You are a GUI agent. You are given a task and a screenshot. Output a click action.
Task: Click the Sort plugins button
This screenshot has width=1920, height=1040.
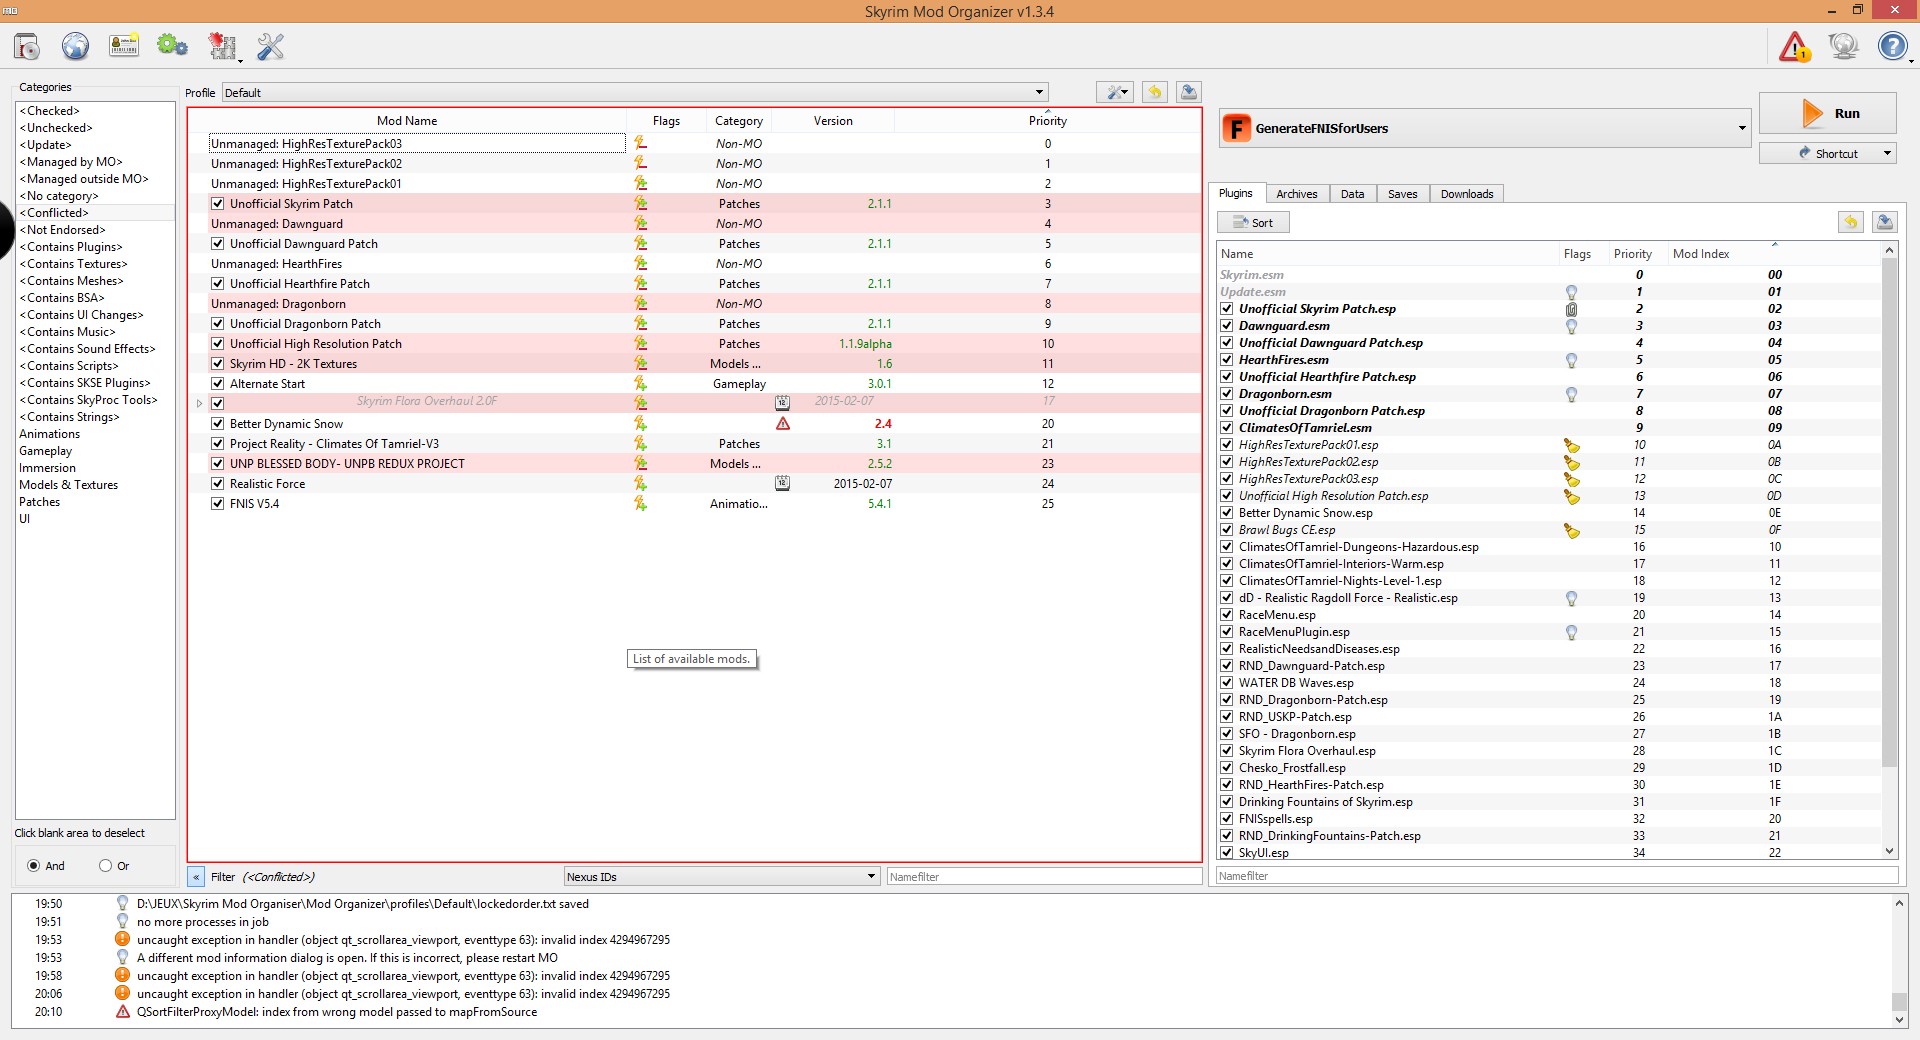click(1253, 222)
